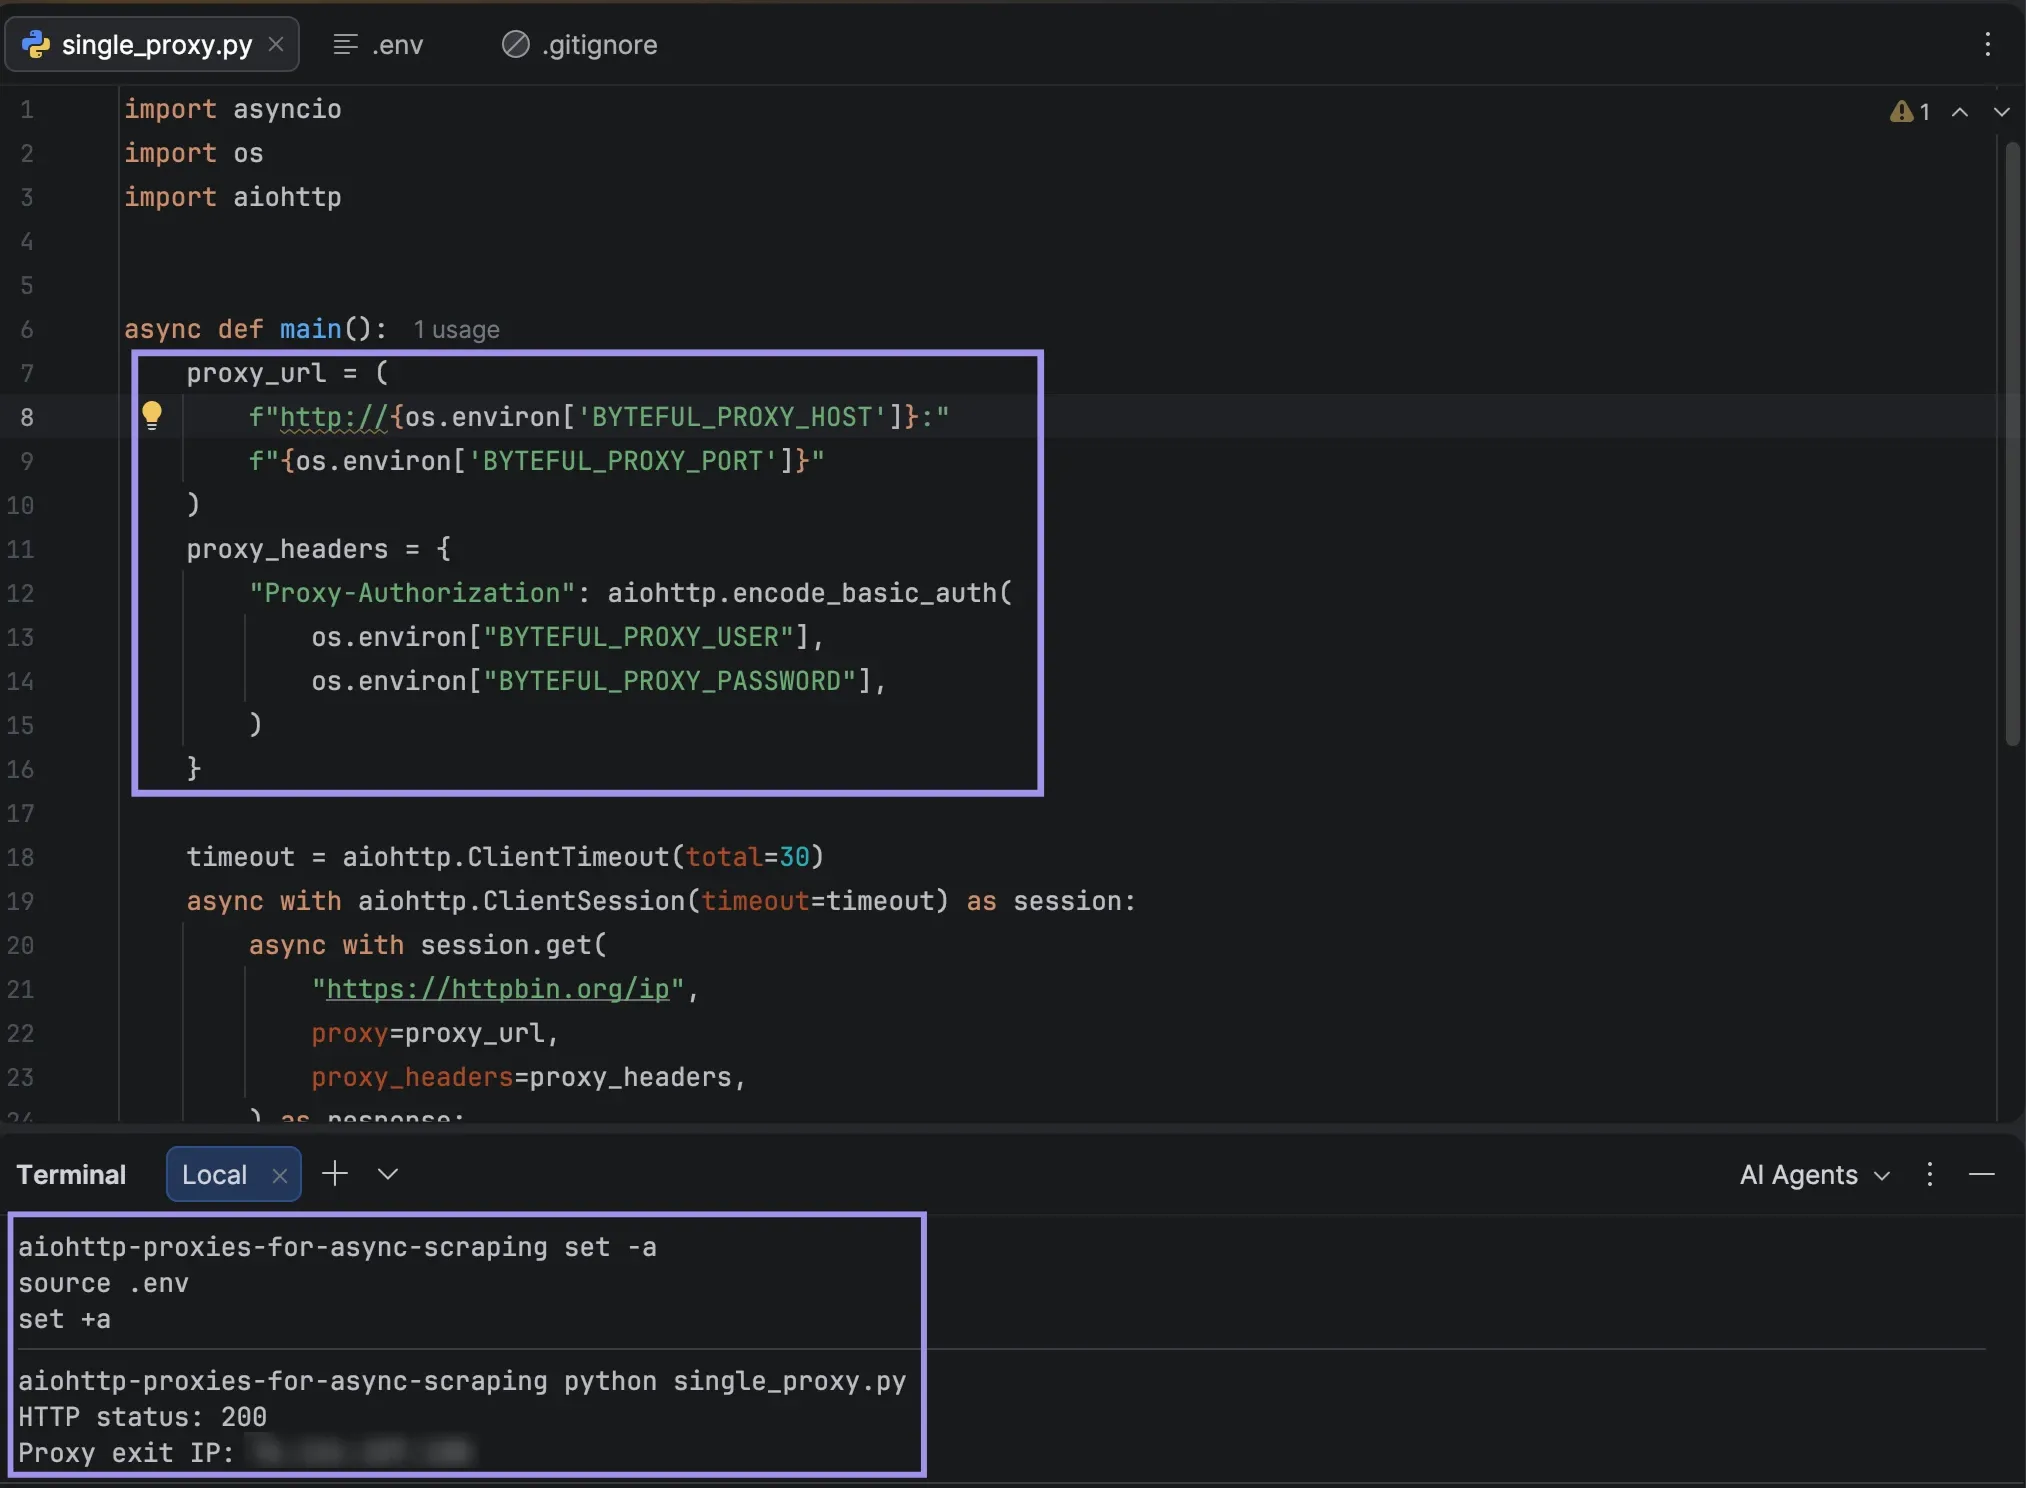Open editor tabs options kebab menu
2026x1488 pixels.
[1987, 45]
